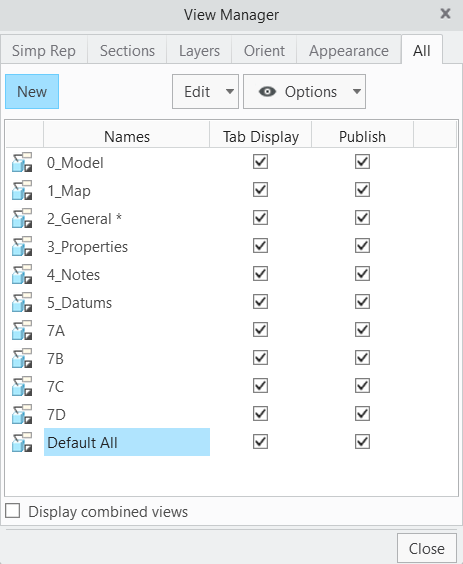This screenshot has height=564, width=463.
Task: Close the View Manager with X
Action: [x=445, y=14]
